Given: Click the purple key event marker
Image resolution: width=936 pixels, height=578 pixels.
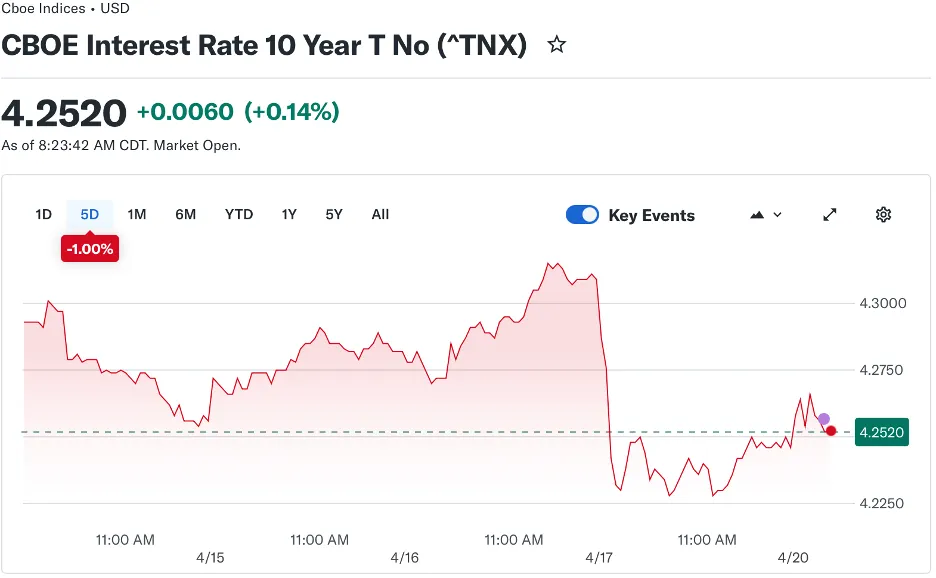Looking at the screenshot, I should click(824, 419).
